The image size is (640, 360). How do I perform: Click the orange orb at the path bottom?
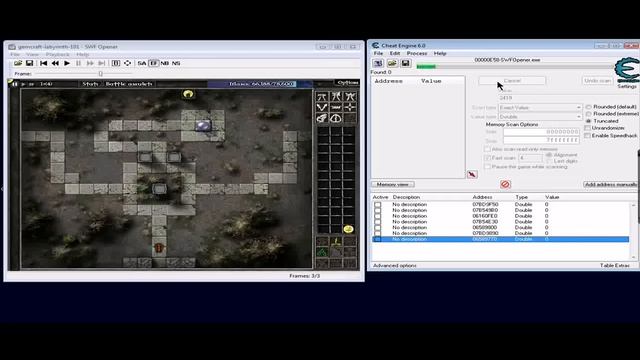159,248
